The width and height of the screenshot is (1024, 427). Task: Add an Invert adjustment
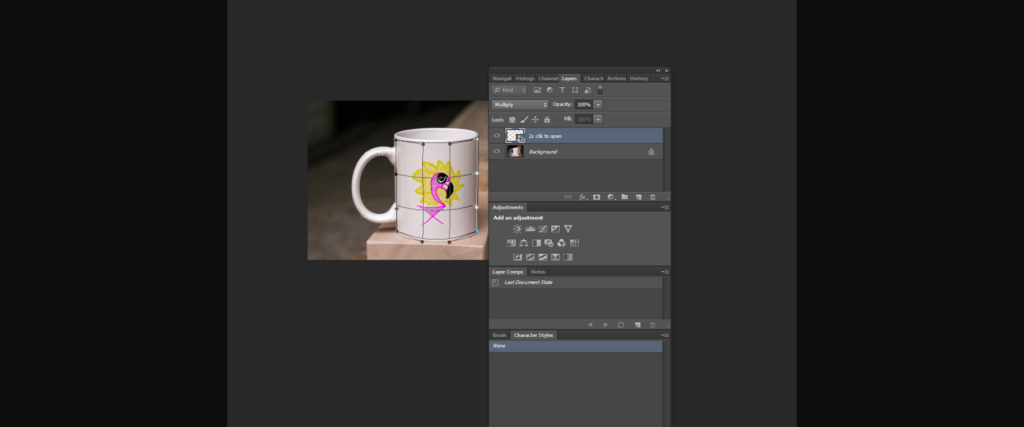(x=517, y=257)
